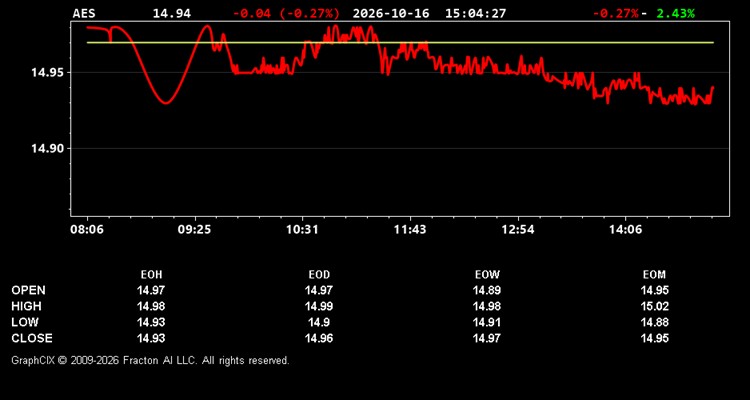Click the GraphCIX copyright notice
This screenshot has height=400, width=750.
(150, 360)
